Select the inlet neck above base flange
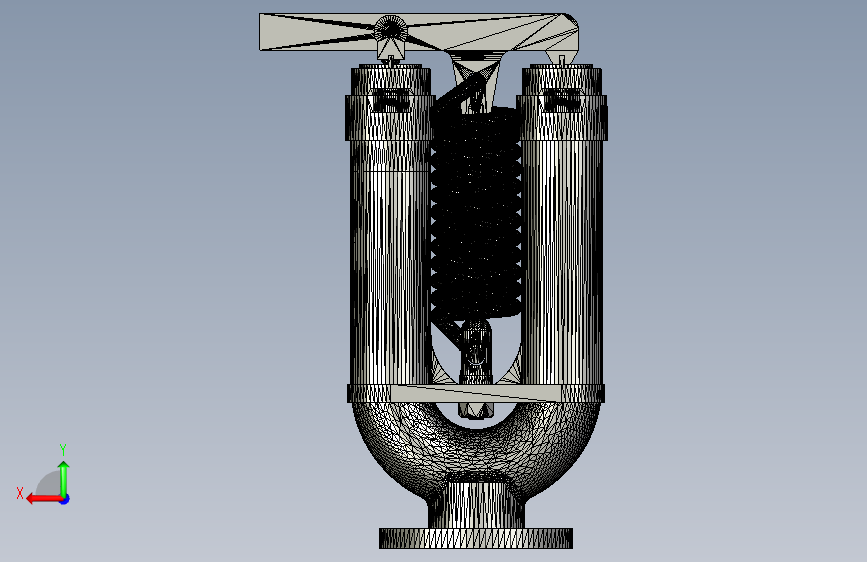 [476, 505]
